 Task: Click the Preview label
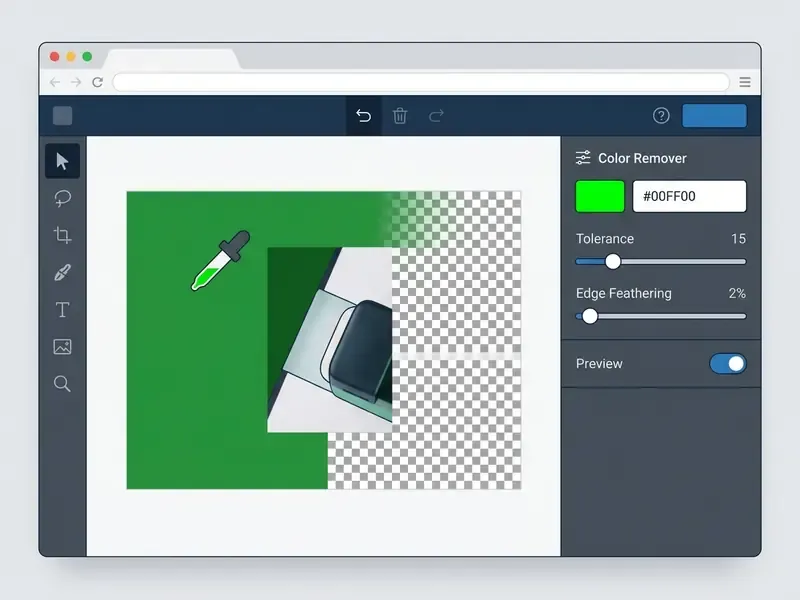point(599,364)
